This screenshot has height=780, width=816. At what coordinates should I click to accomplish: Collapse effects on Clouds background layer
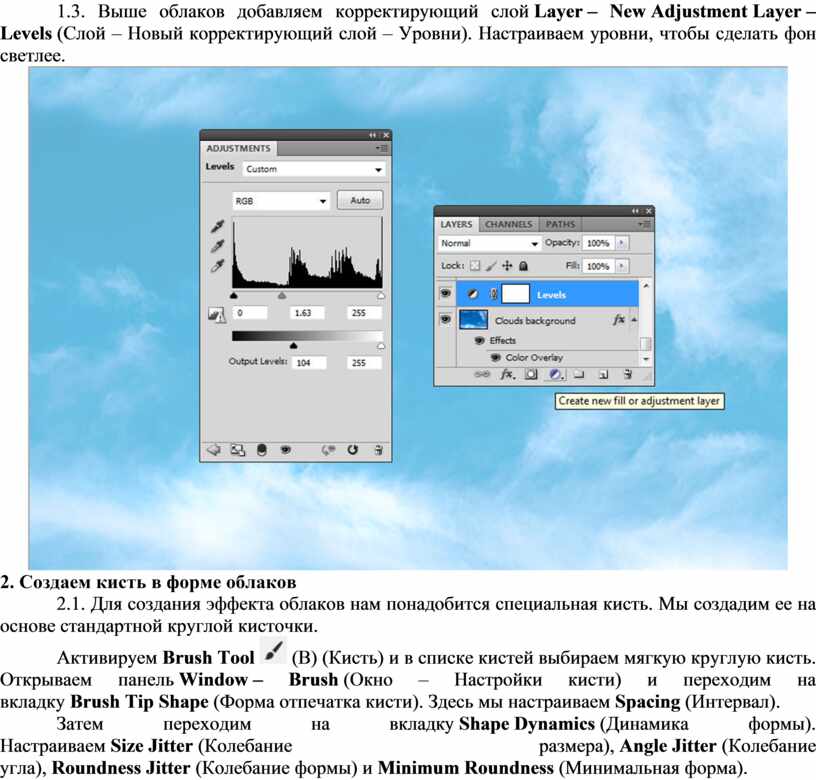tap(634, 319)
